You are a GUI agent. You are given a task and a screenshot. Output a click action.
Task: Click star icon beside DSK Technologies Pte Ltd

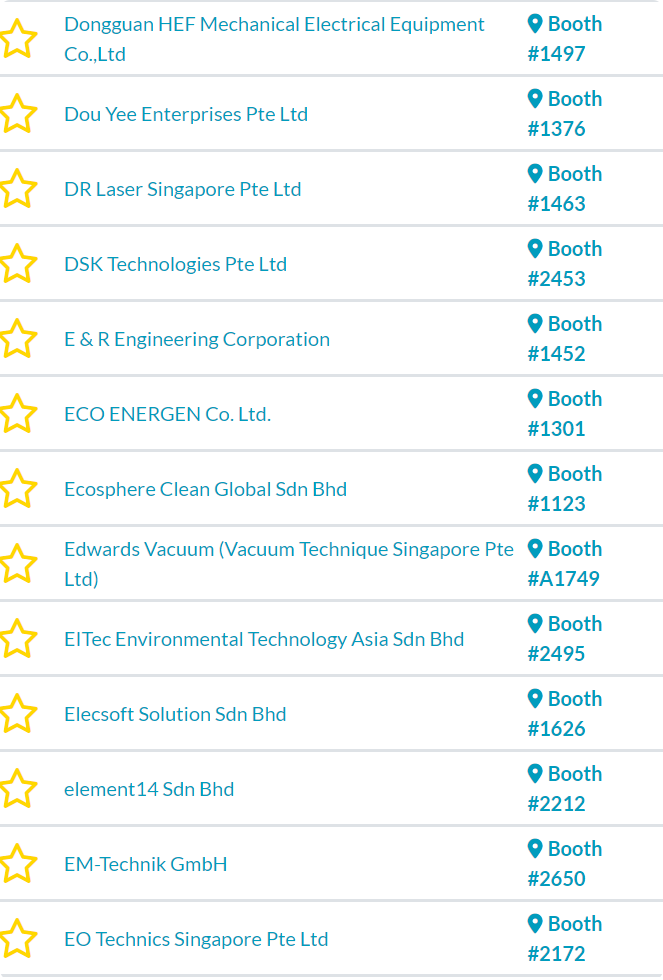tap(18, 264)
